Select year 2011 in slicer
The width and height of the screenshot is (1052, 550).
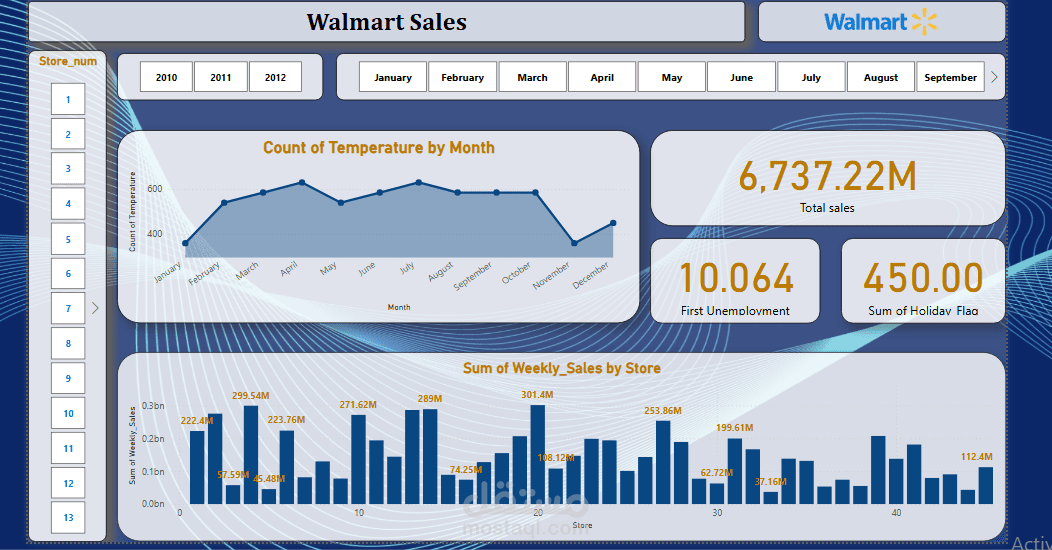[221, 77]
